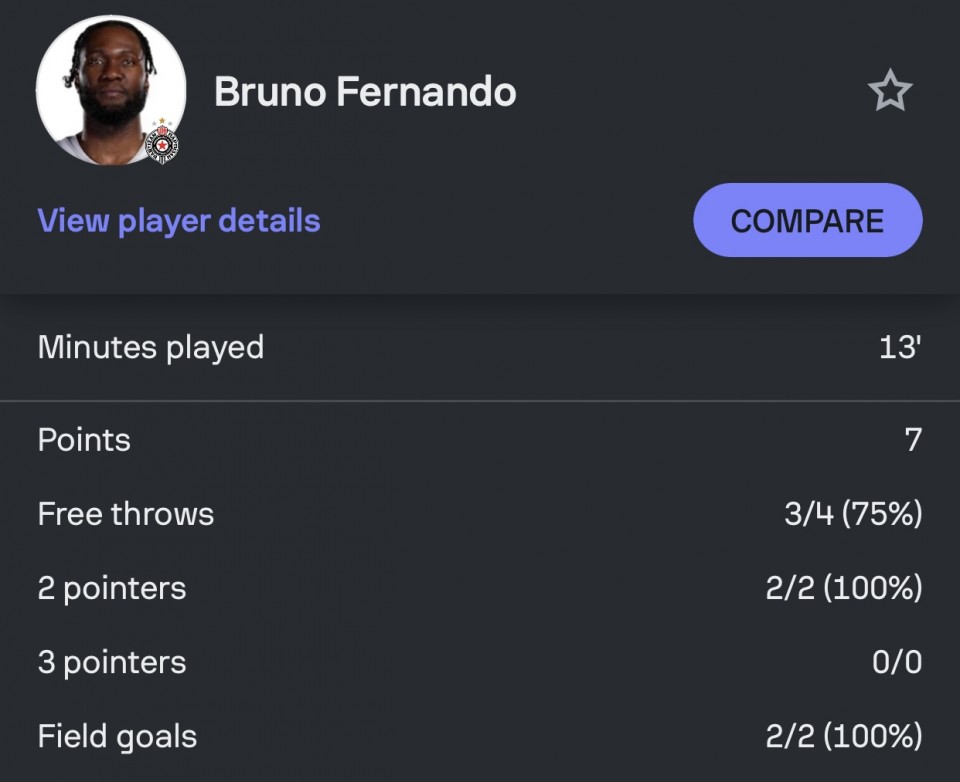Viewport: 960px width, 782px height.
Task: Open the View player details link
Action: [179, 221]
